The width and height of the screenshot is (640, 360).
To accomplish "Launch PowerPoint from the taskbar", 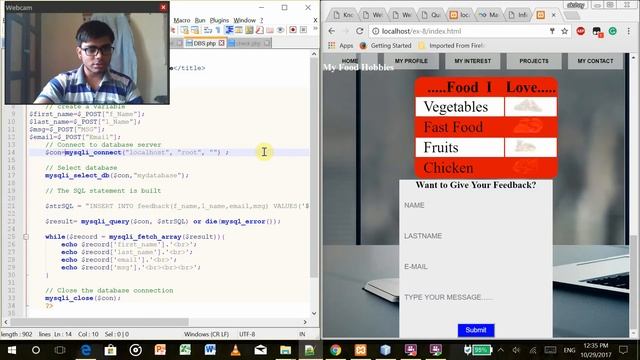I will pyautogui.click(x=160, y=350).
